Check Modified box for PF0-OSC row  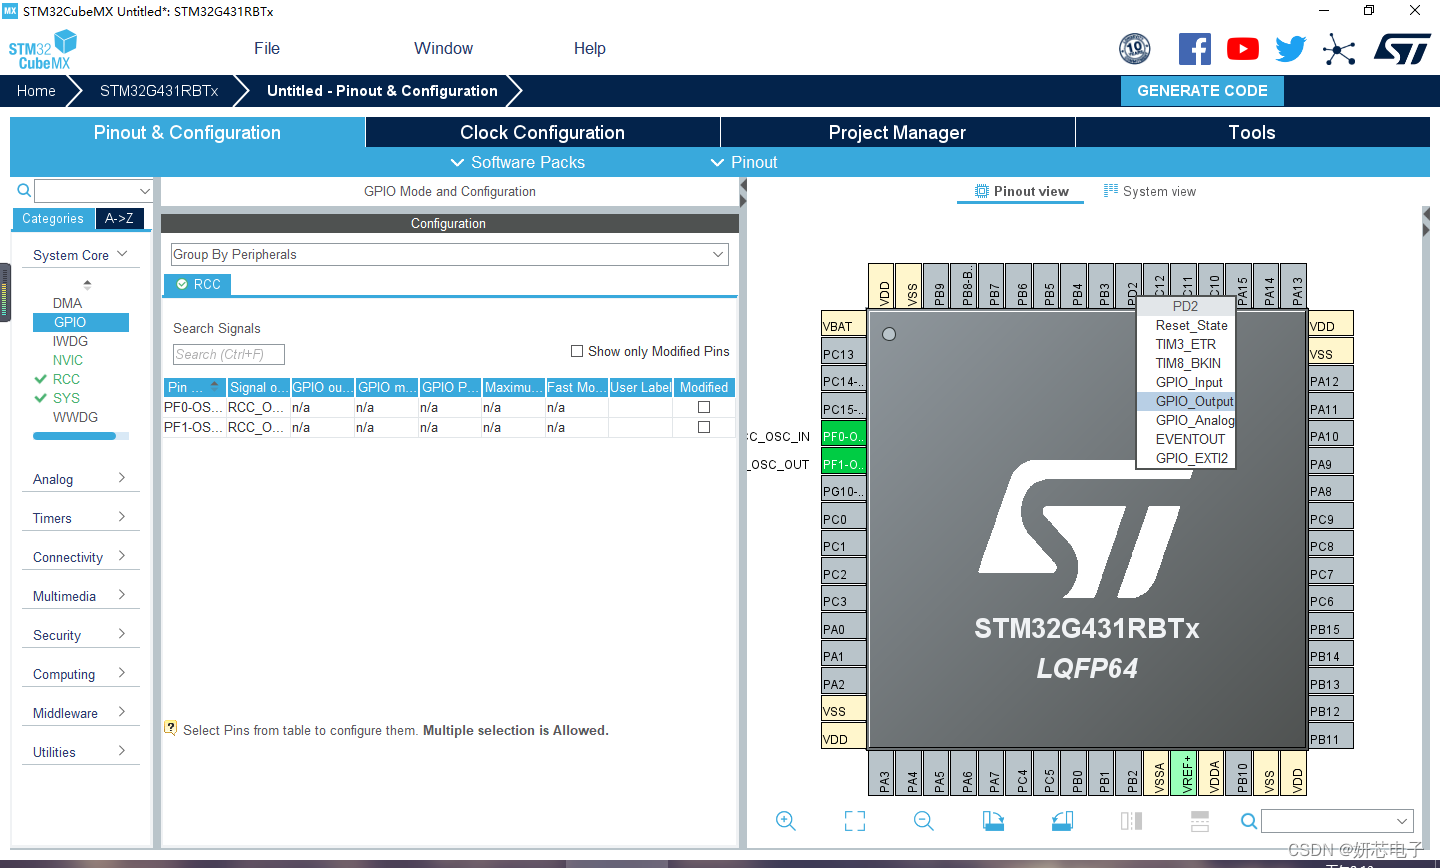point(704,407)
